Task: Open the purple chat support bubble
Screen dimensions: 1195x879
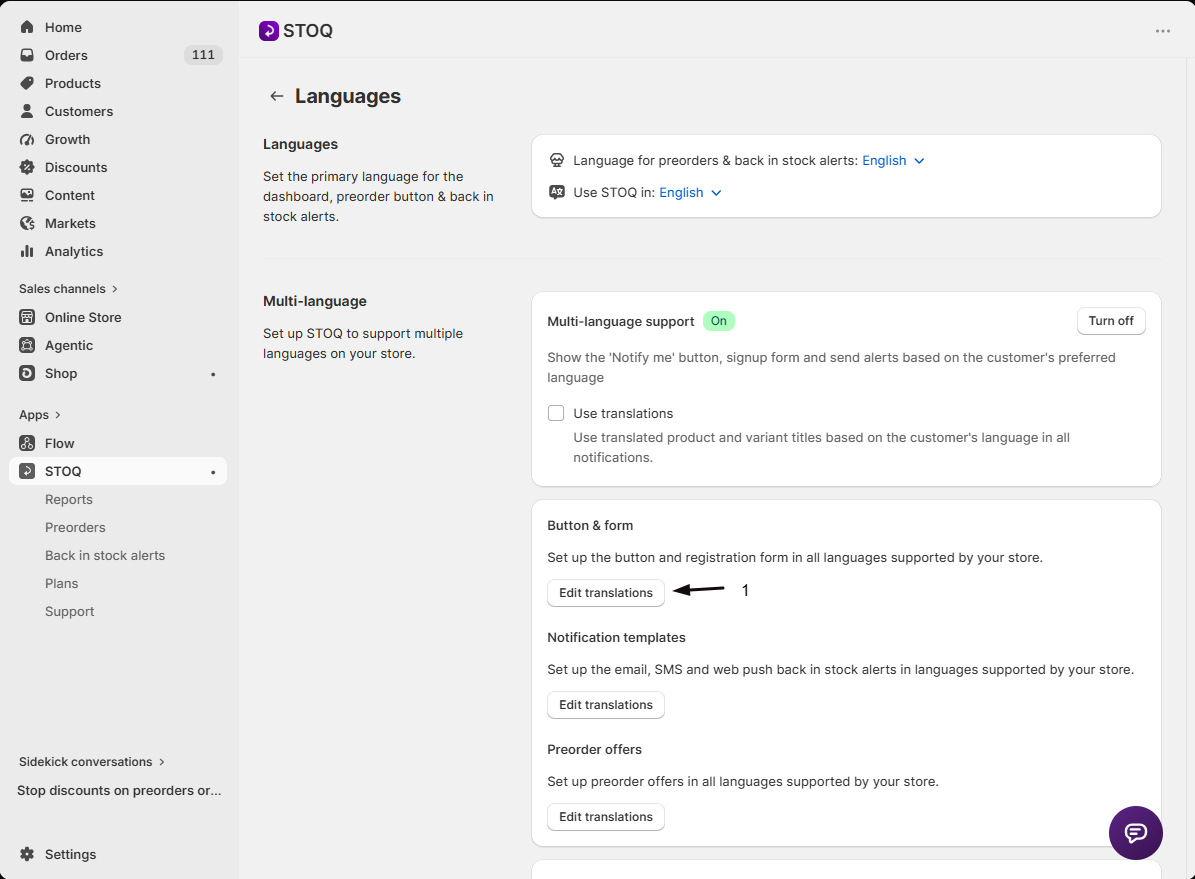Action: 1136,832
